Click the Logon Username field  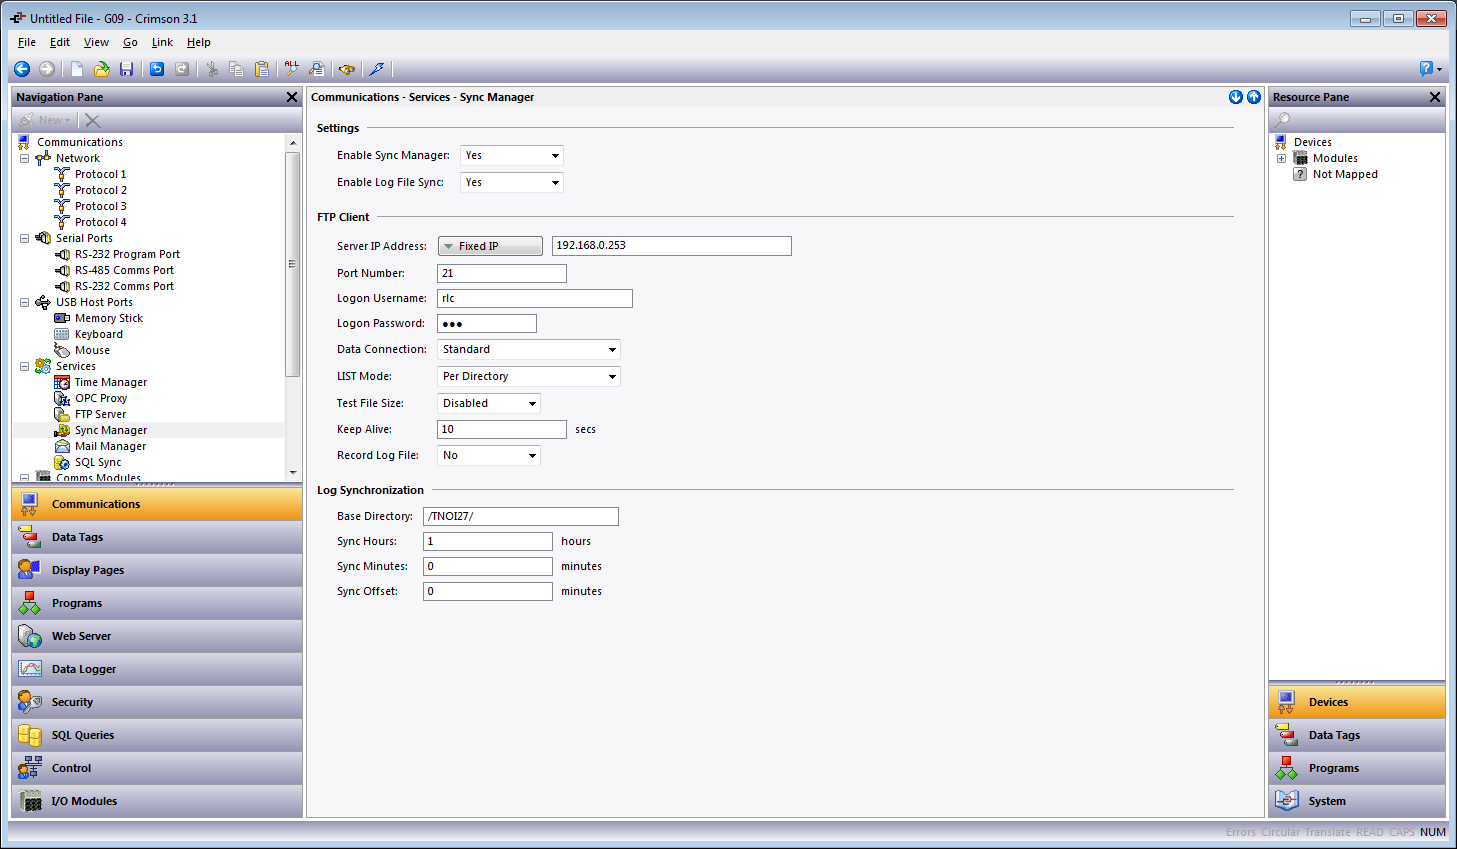click(535, 298)
